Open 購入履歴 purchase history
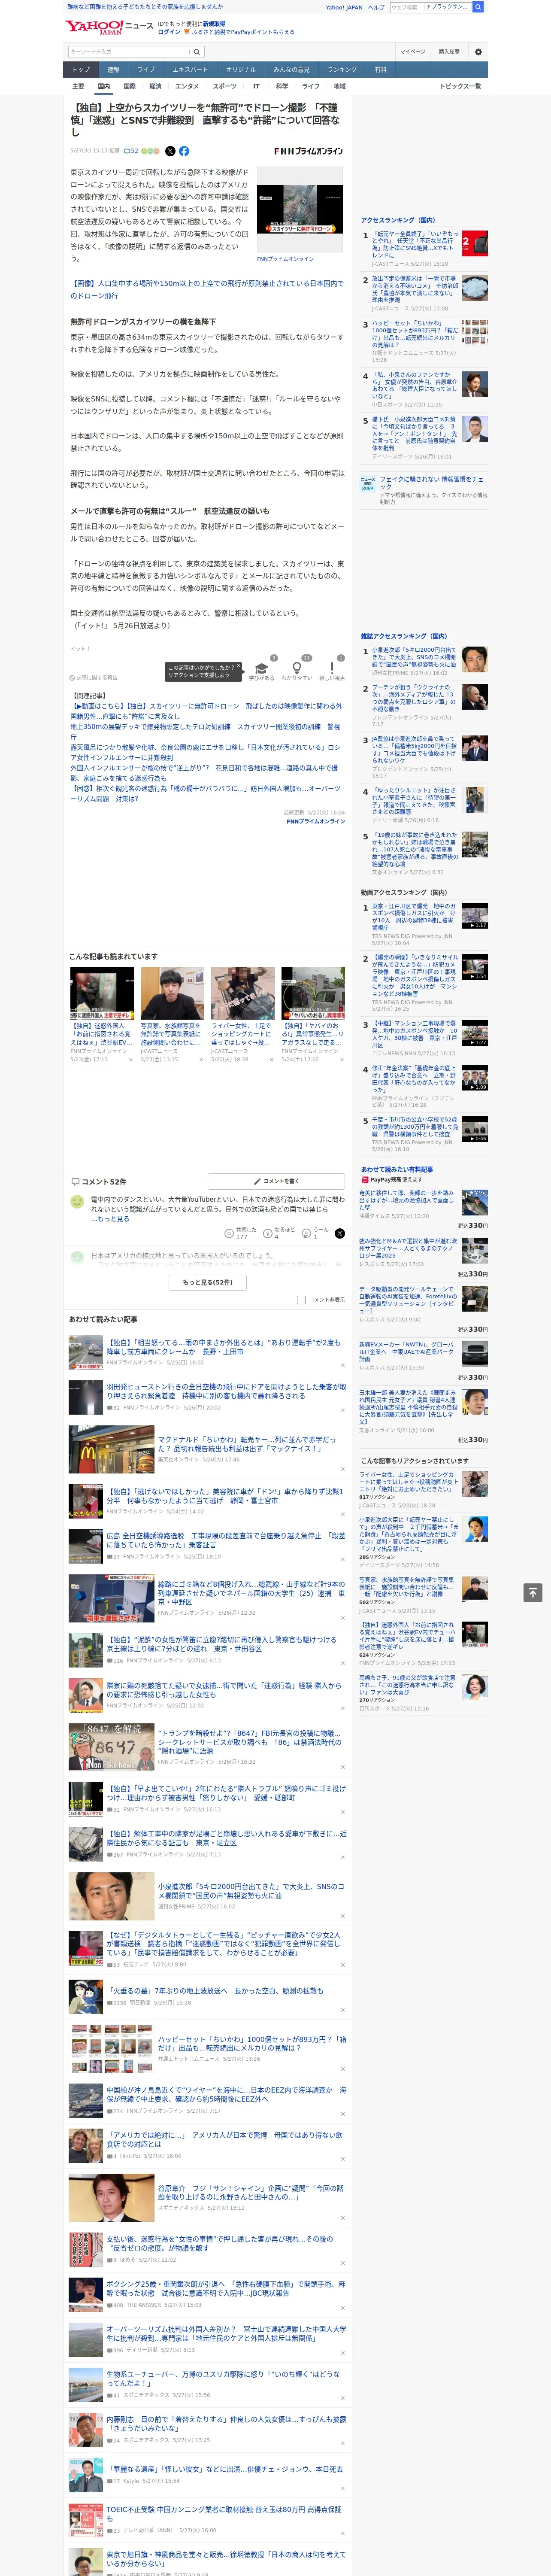The height and width of the screenshot is (2576, 551). (449, 52)
